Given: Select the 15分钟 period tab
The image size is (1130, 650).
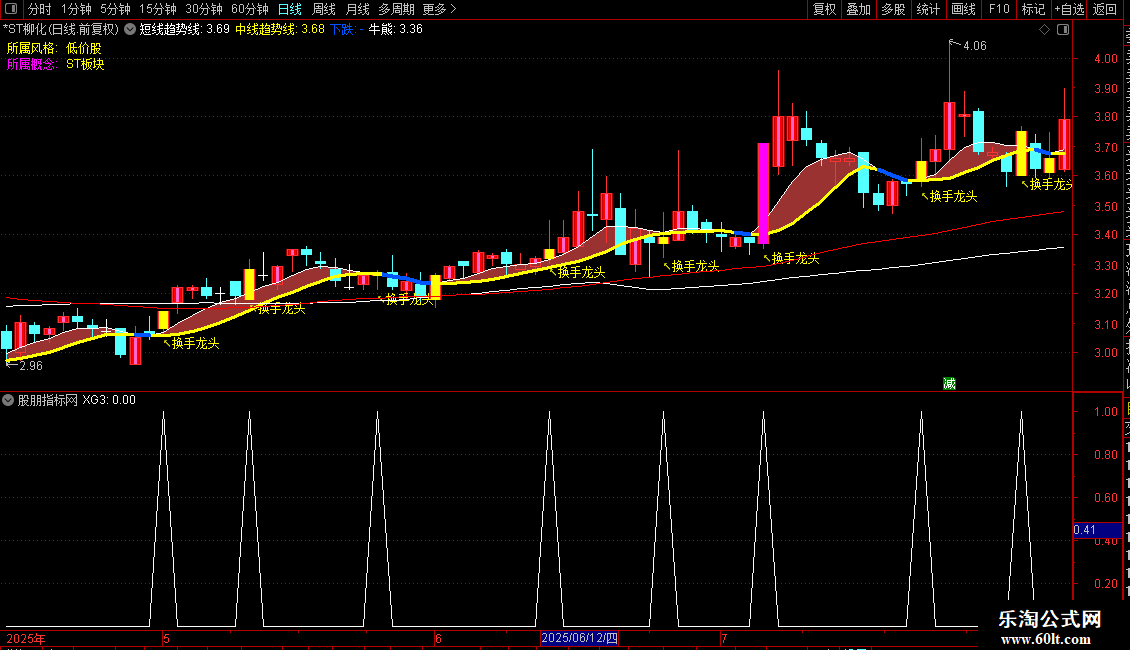Looking at the screenshot, I should 158,9.
